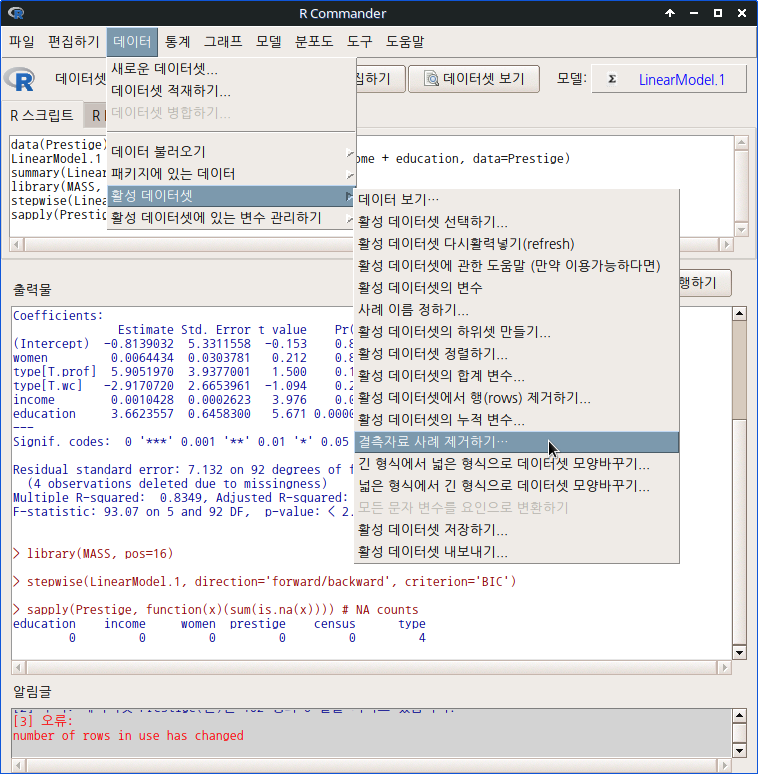
Task: Click the keep-above arrow in title bar
Action: 670,13
